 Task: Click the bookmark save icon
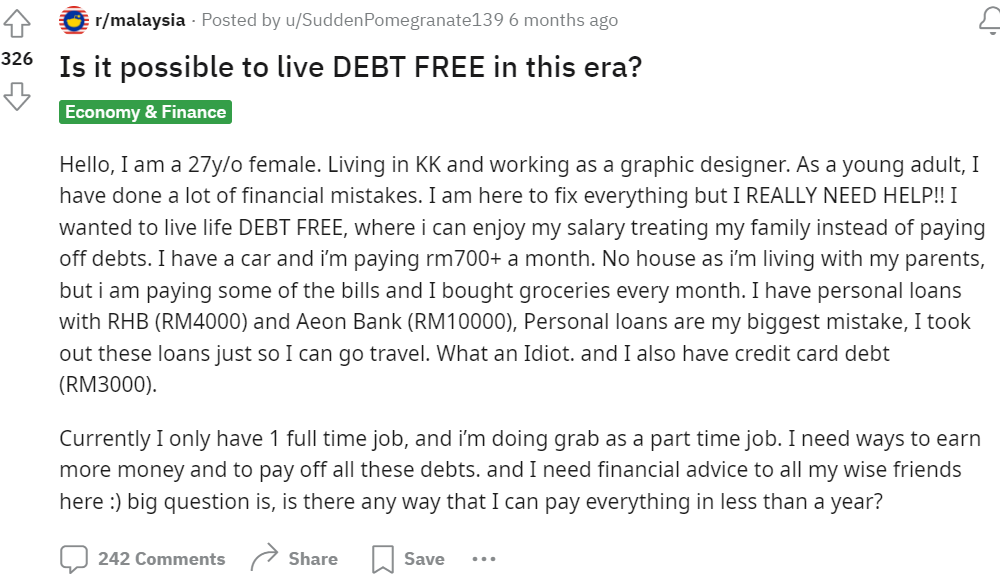pyautogui.click(x=383, y=559)
